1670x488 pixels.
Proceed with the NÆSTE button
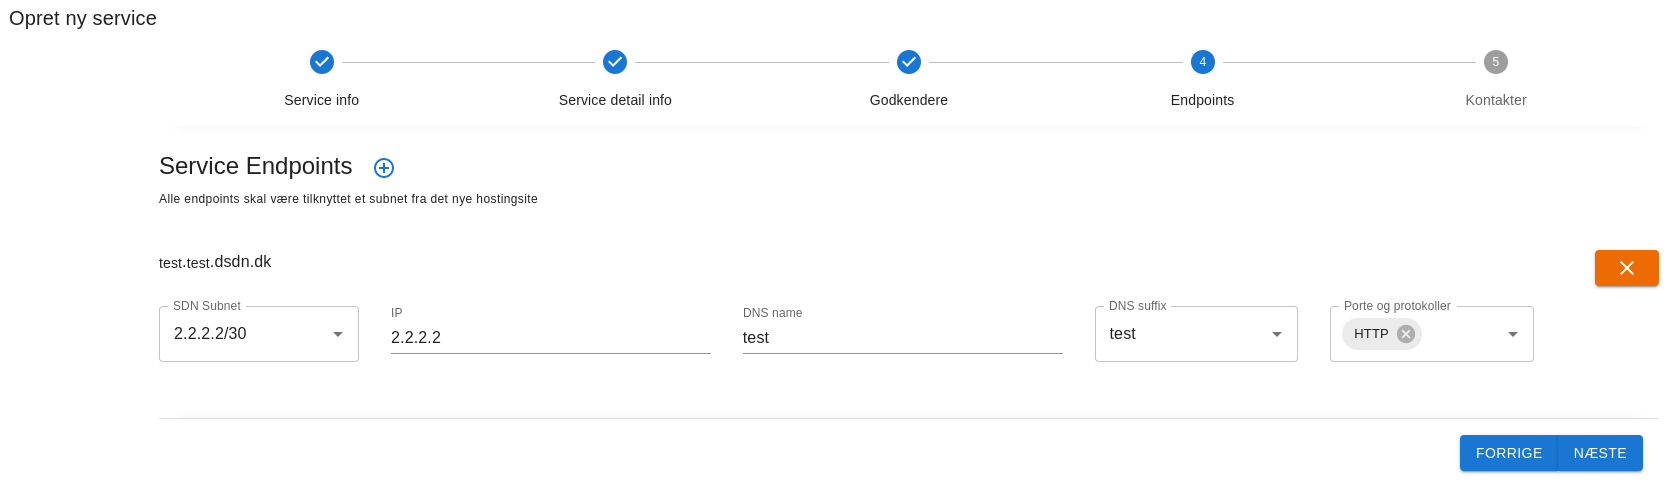pos(1600,453)
